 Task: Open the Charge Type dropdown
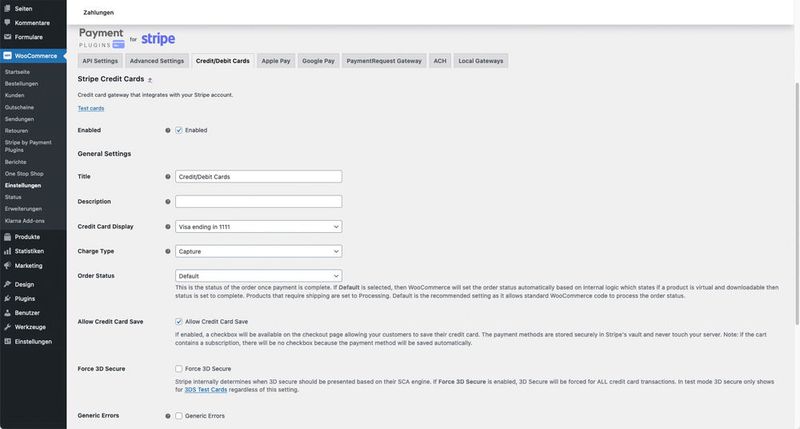coord(258,251)
